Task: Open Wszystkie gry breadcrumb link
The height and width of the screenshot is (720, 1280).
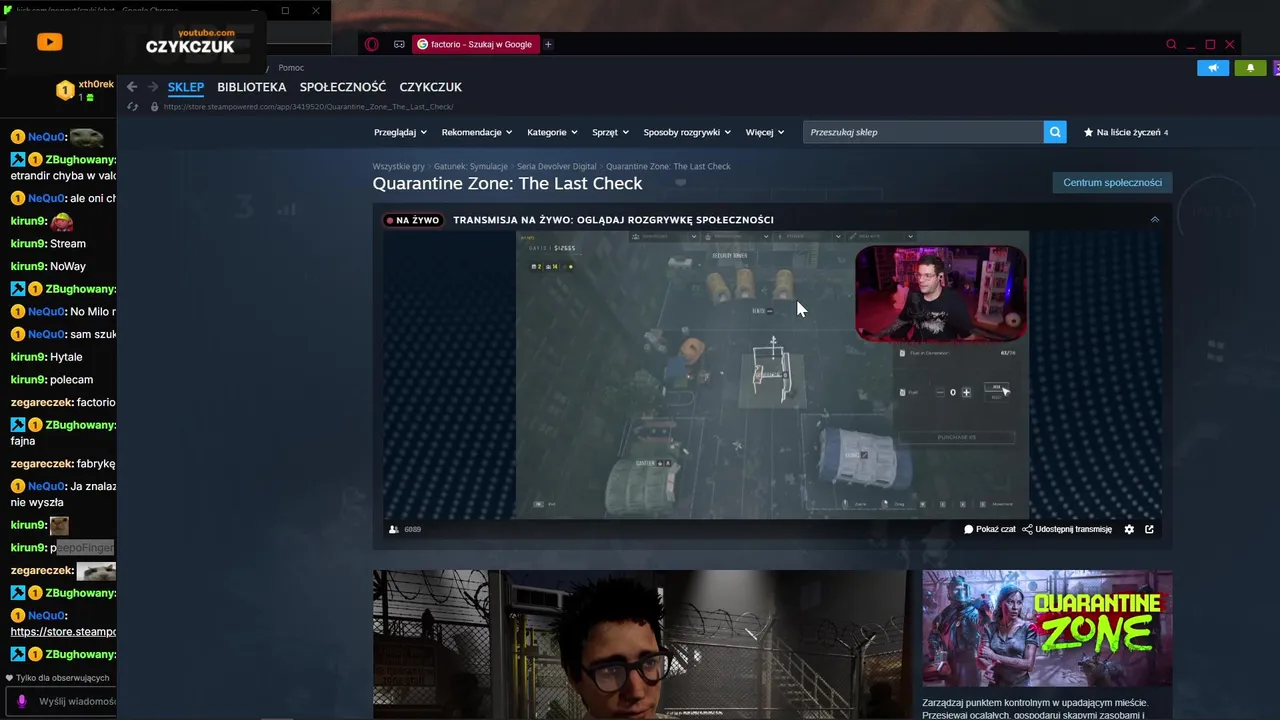Action: 398,166
